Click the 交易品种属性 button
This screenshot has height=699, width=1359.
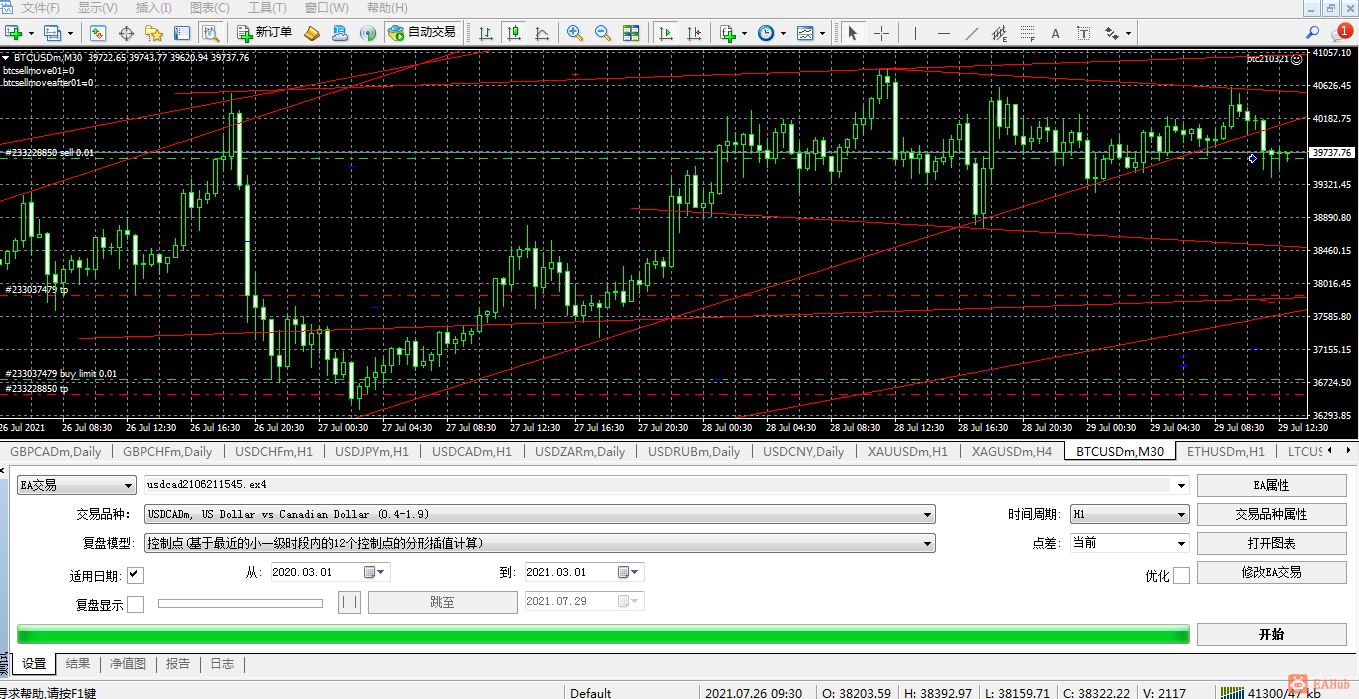[1271, 514]
